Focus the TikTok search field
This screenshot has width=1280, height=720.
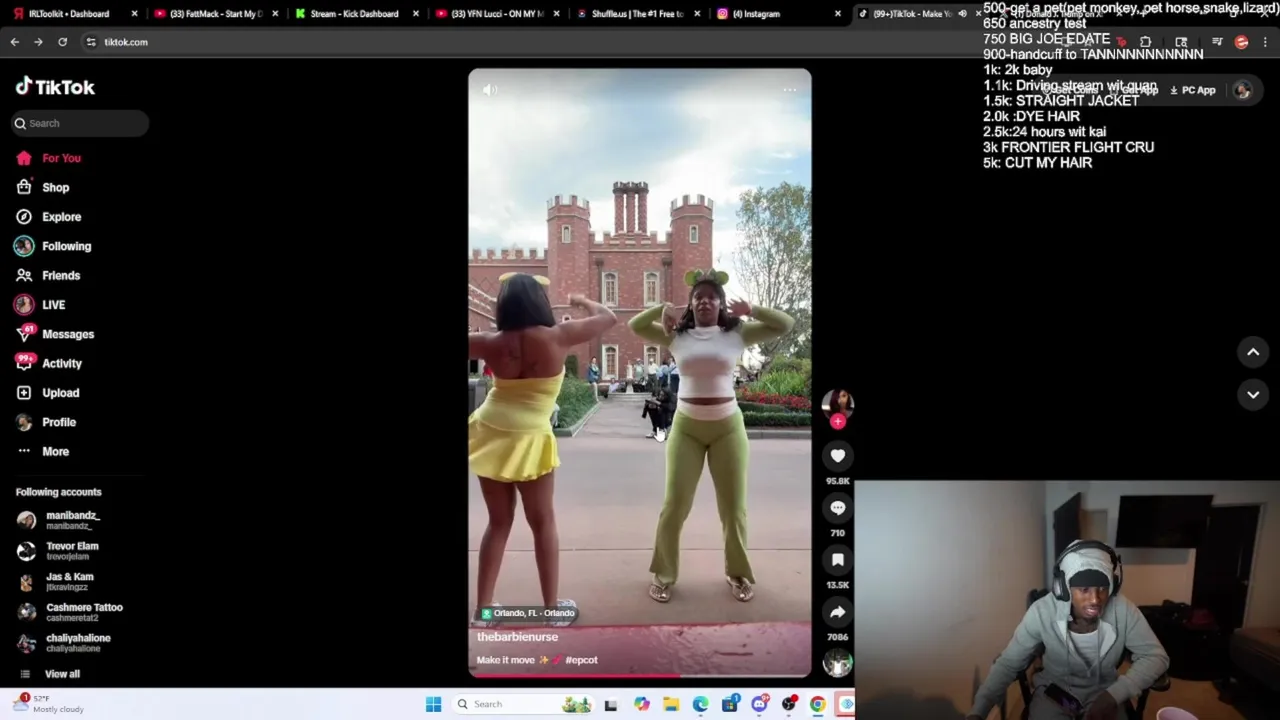click(x=80, y=123)
